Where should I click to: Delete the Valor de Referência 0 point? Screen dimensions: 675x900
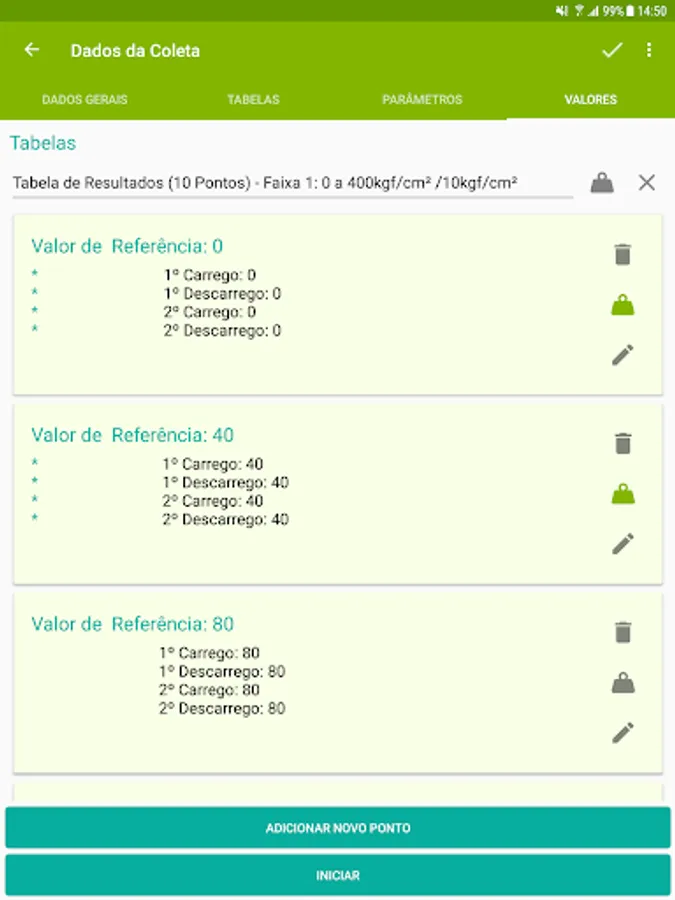[x=623, y=254]
